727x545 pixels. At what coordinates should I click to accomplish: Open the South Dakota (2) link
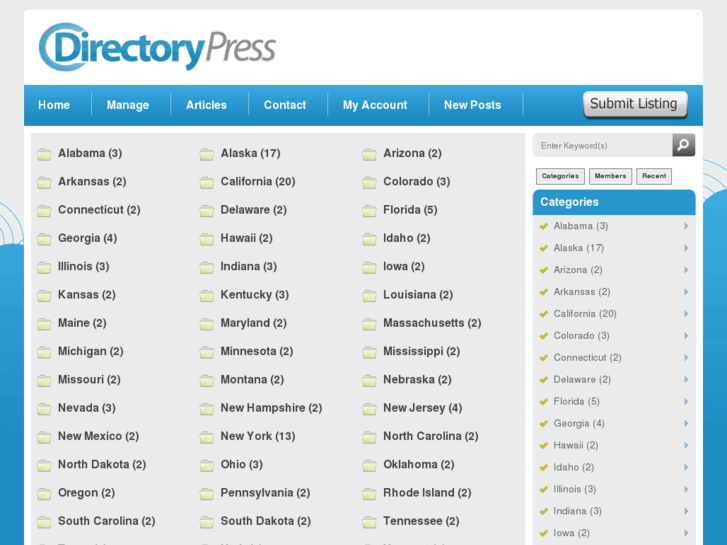[x=266, y=521]
